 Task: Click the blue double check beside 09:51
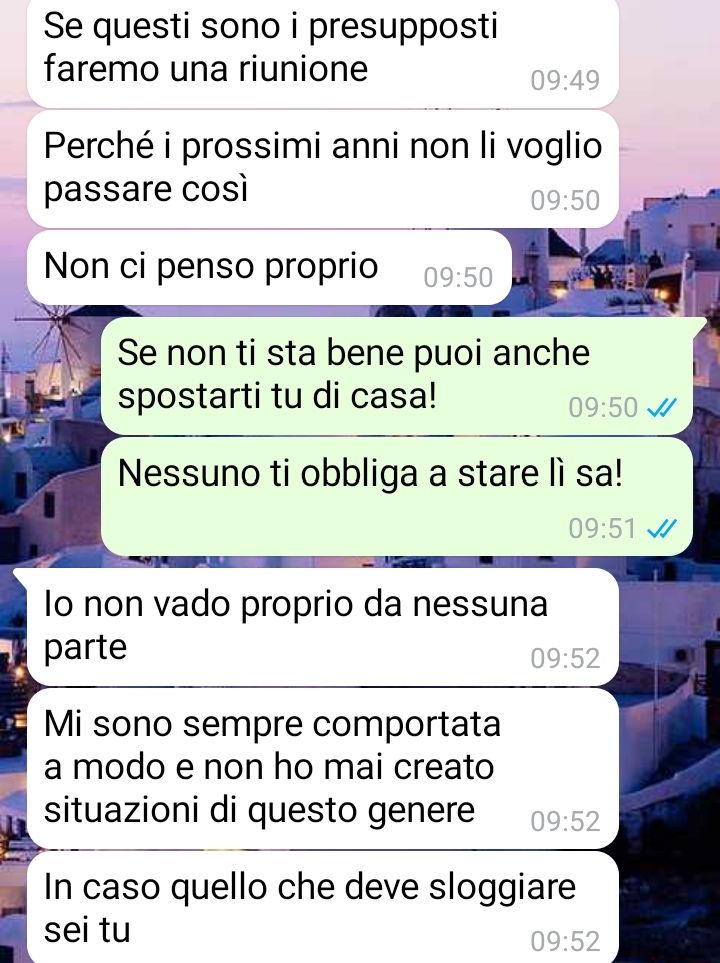[x=662, y=528]
